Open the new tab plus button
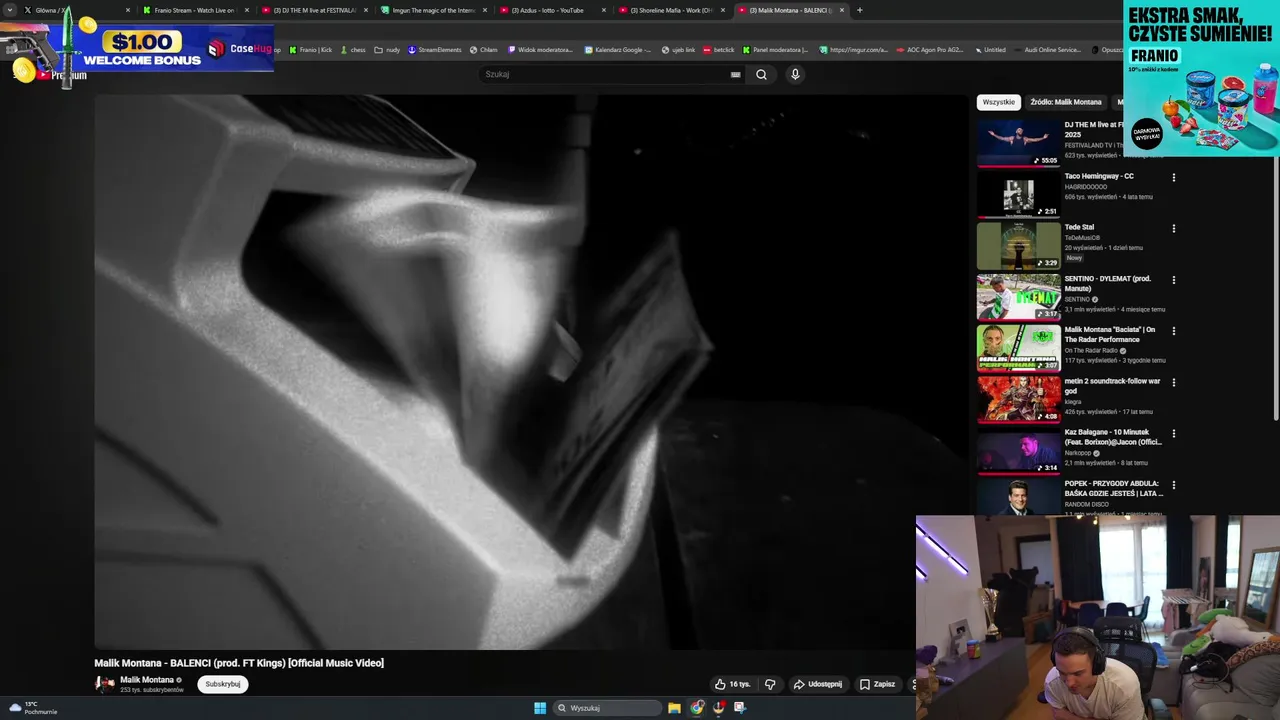 (x=859, y=10)
